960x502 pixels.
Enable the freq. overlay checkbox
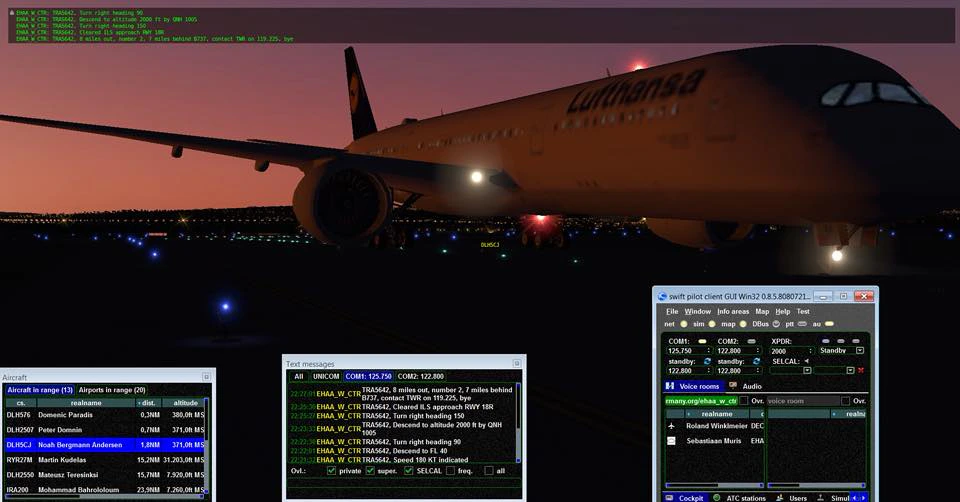[x=450, y=470]
